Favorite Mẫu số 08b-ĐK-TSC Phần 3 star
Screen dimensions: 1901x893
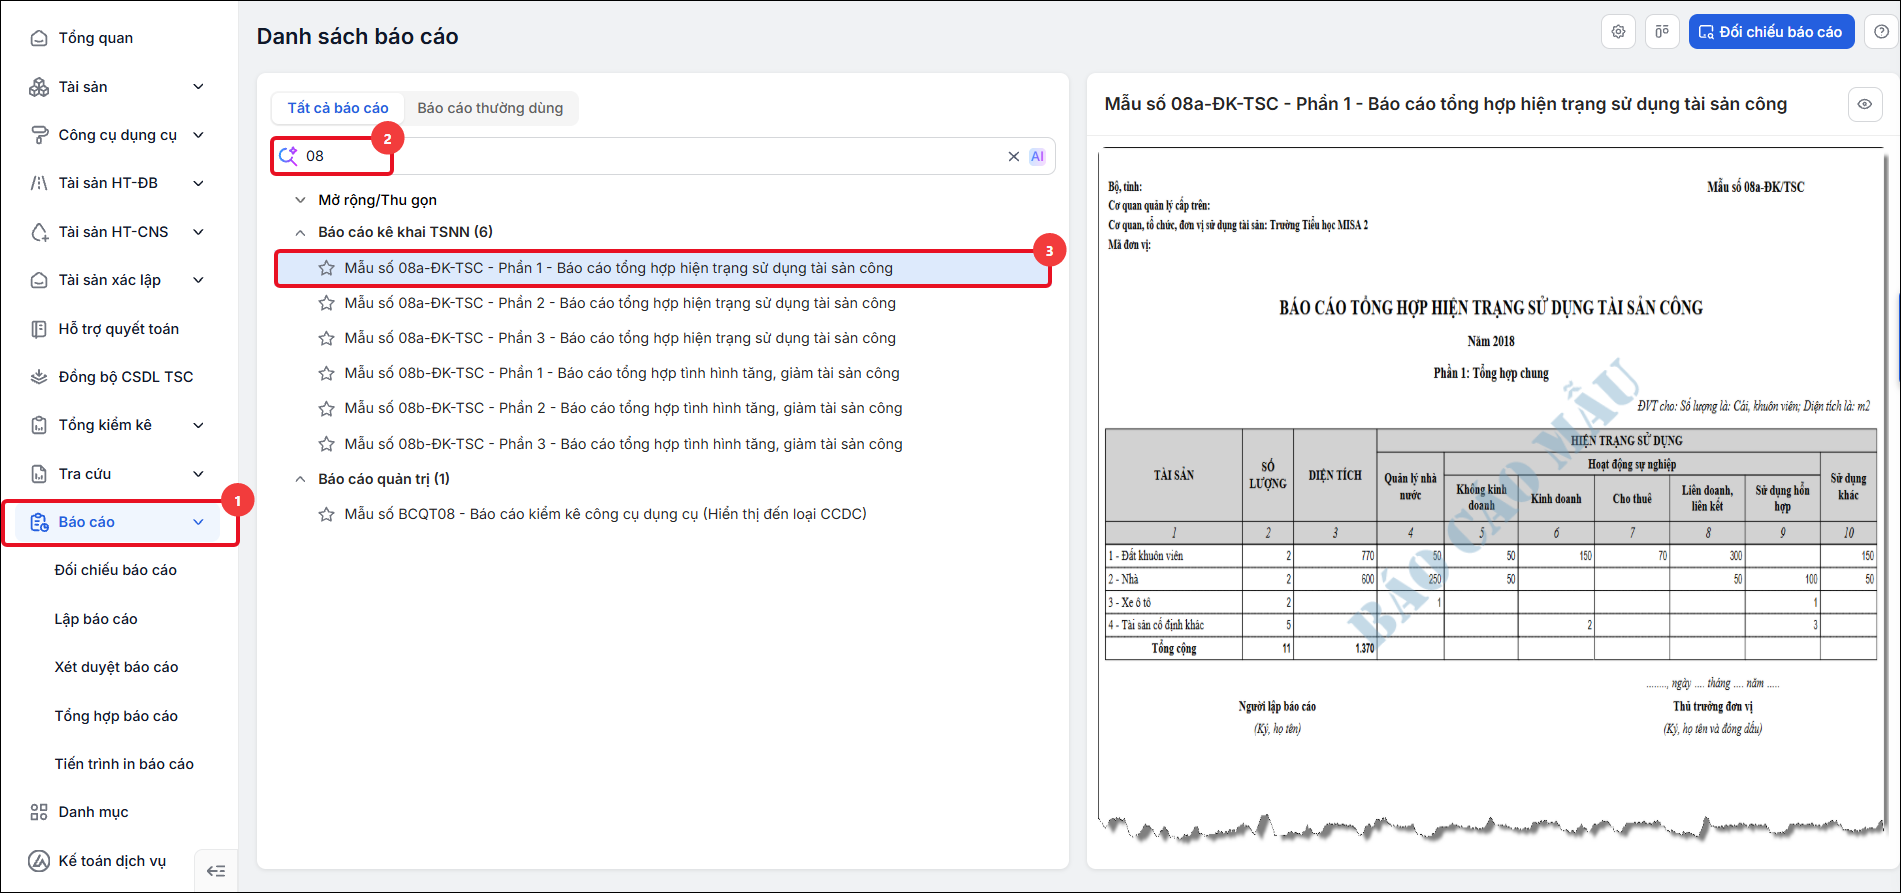tap(326, 444)
